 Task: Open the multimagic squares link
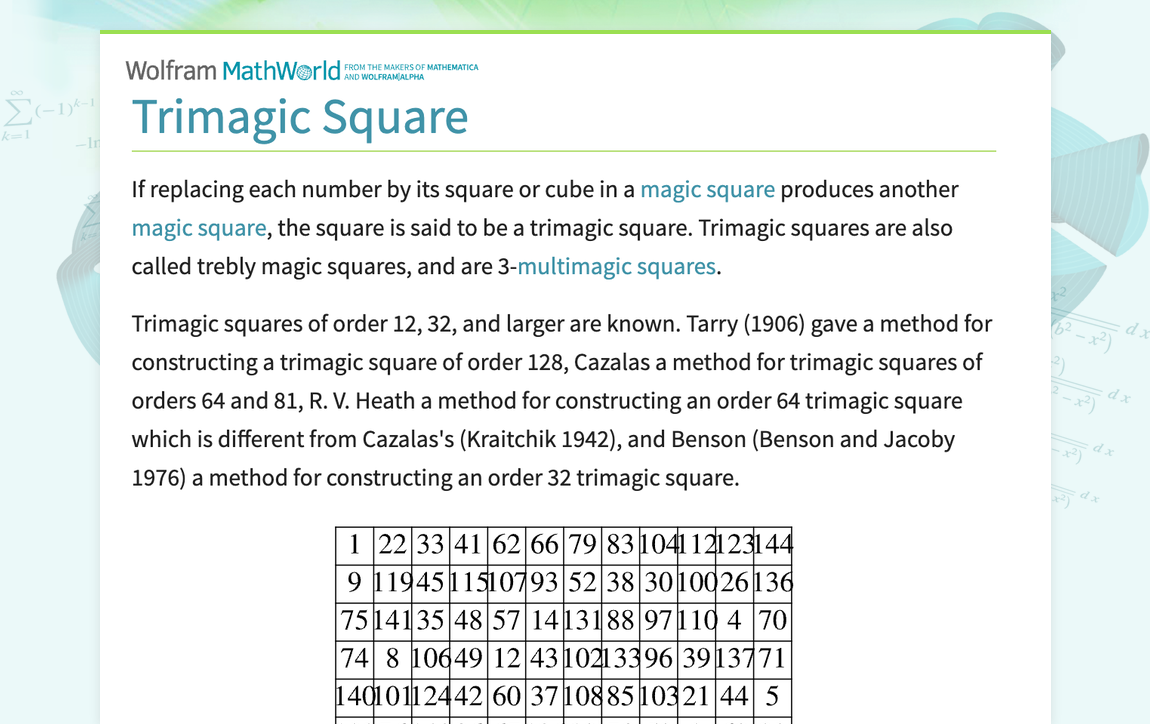click(x=617, y=266)
